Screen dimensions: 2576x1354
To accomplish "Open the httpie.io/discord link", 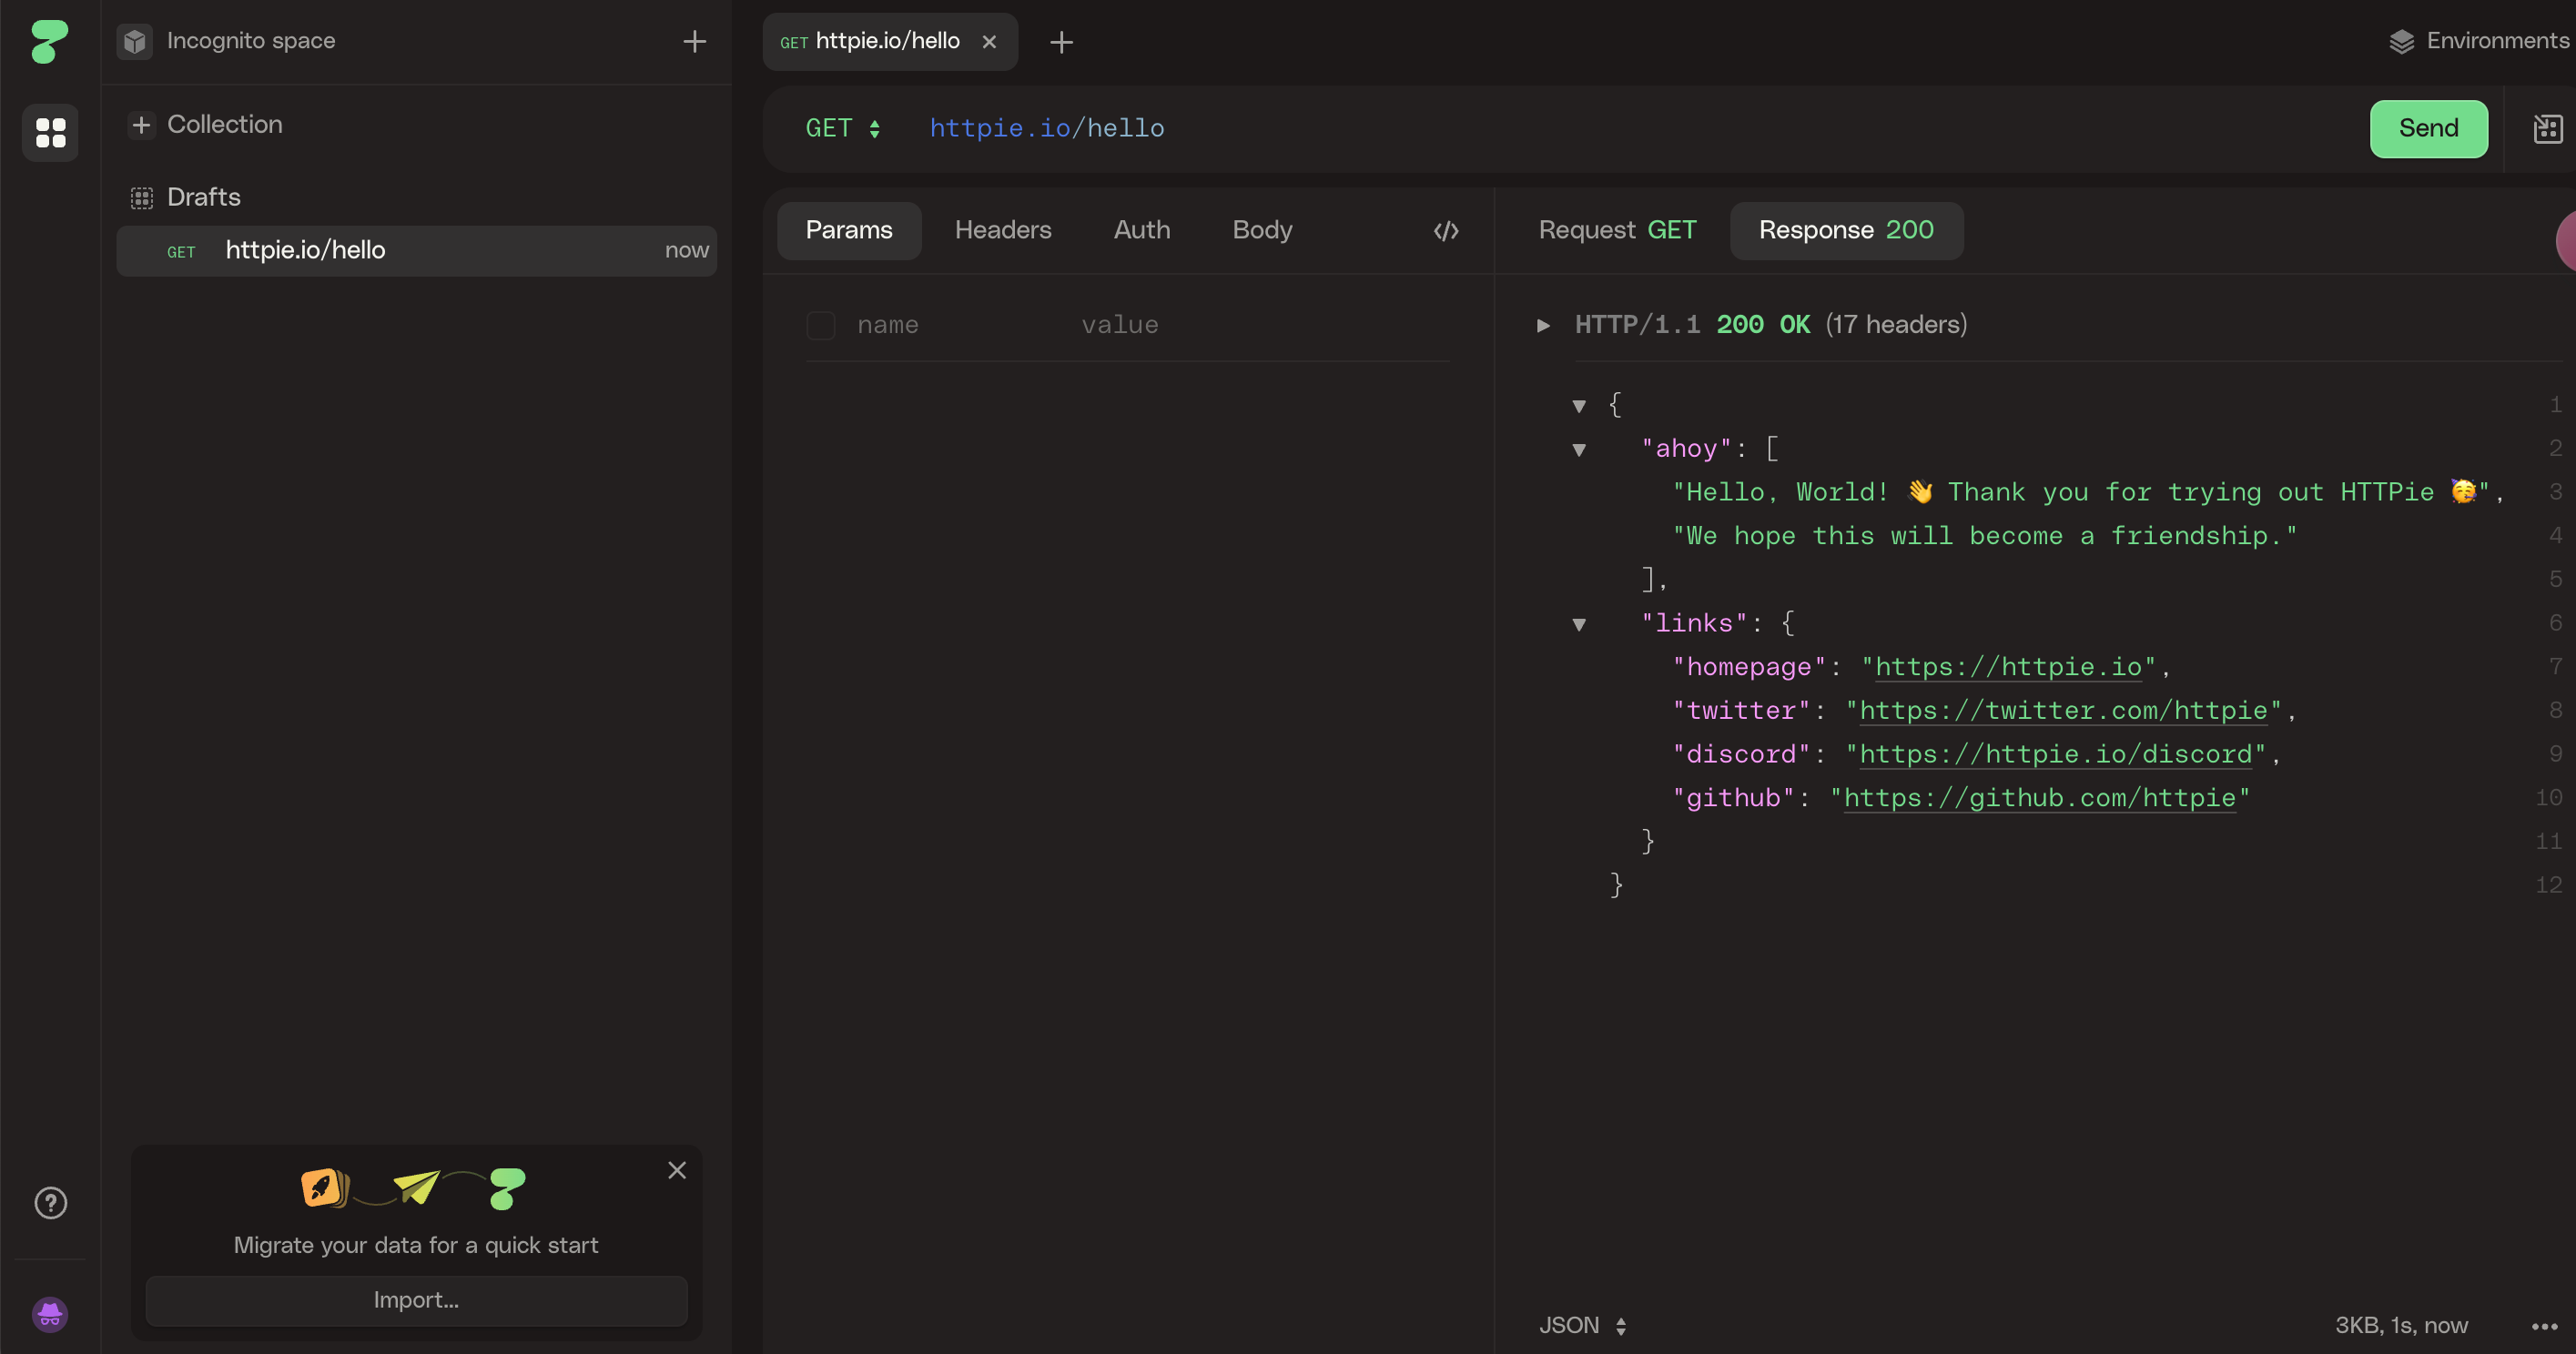I will click(x=2055, y=754).
